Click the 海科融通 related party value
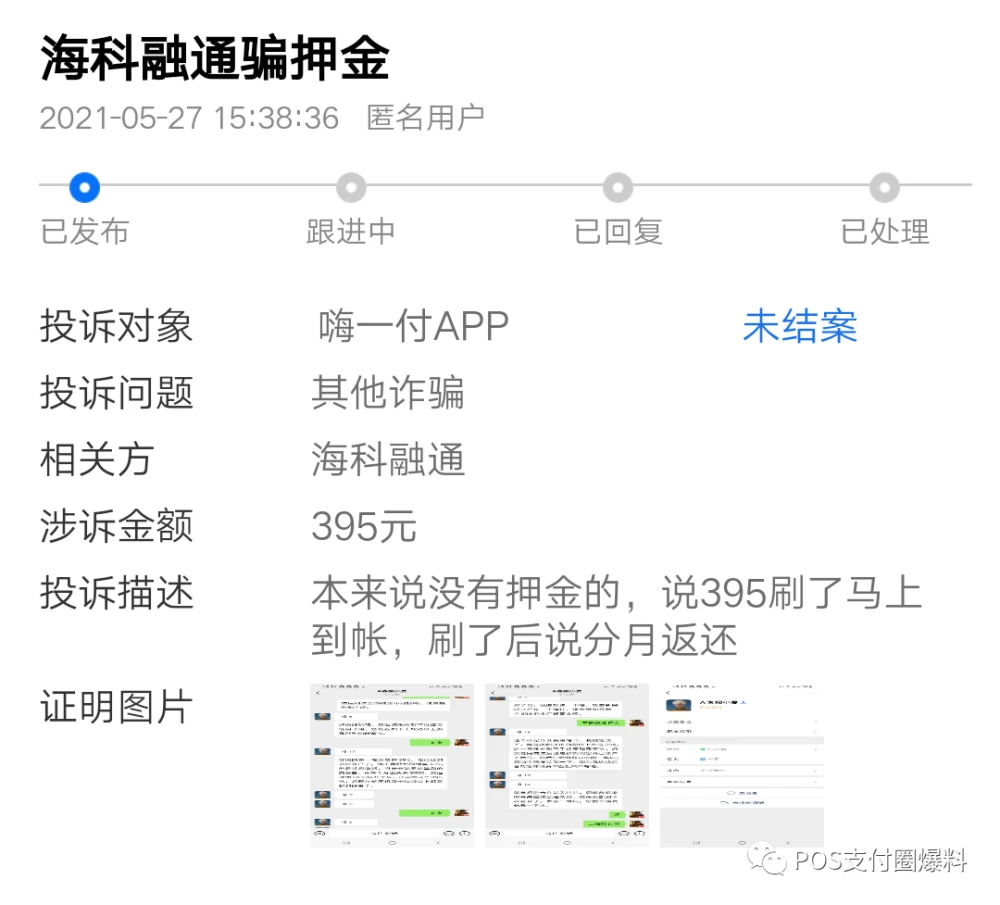Viewport: 1000px width, 905px height. pyautogui.click(x=388, y=459)
